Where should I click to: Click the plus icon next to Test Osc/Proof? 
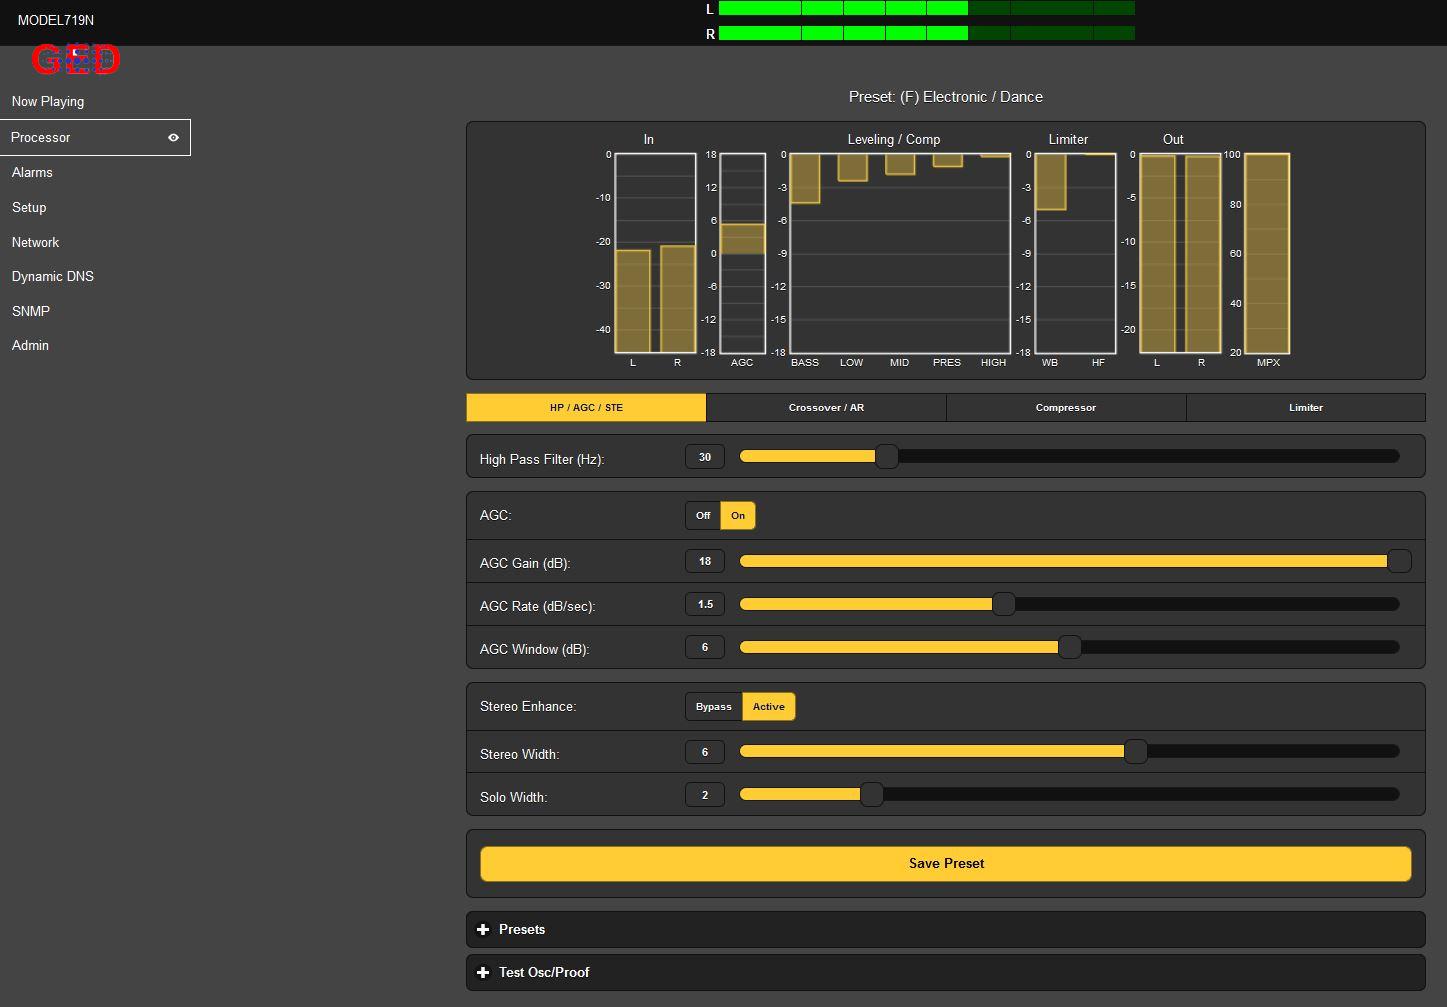coord(483,973)
